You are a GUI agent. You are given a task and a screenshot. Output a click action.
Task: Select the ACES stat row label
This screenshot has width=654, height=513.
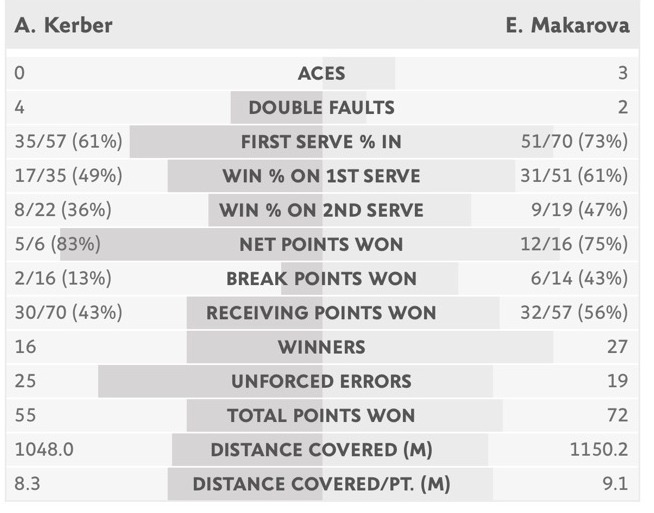tap(322, 73)
